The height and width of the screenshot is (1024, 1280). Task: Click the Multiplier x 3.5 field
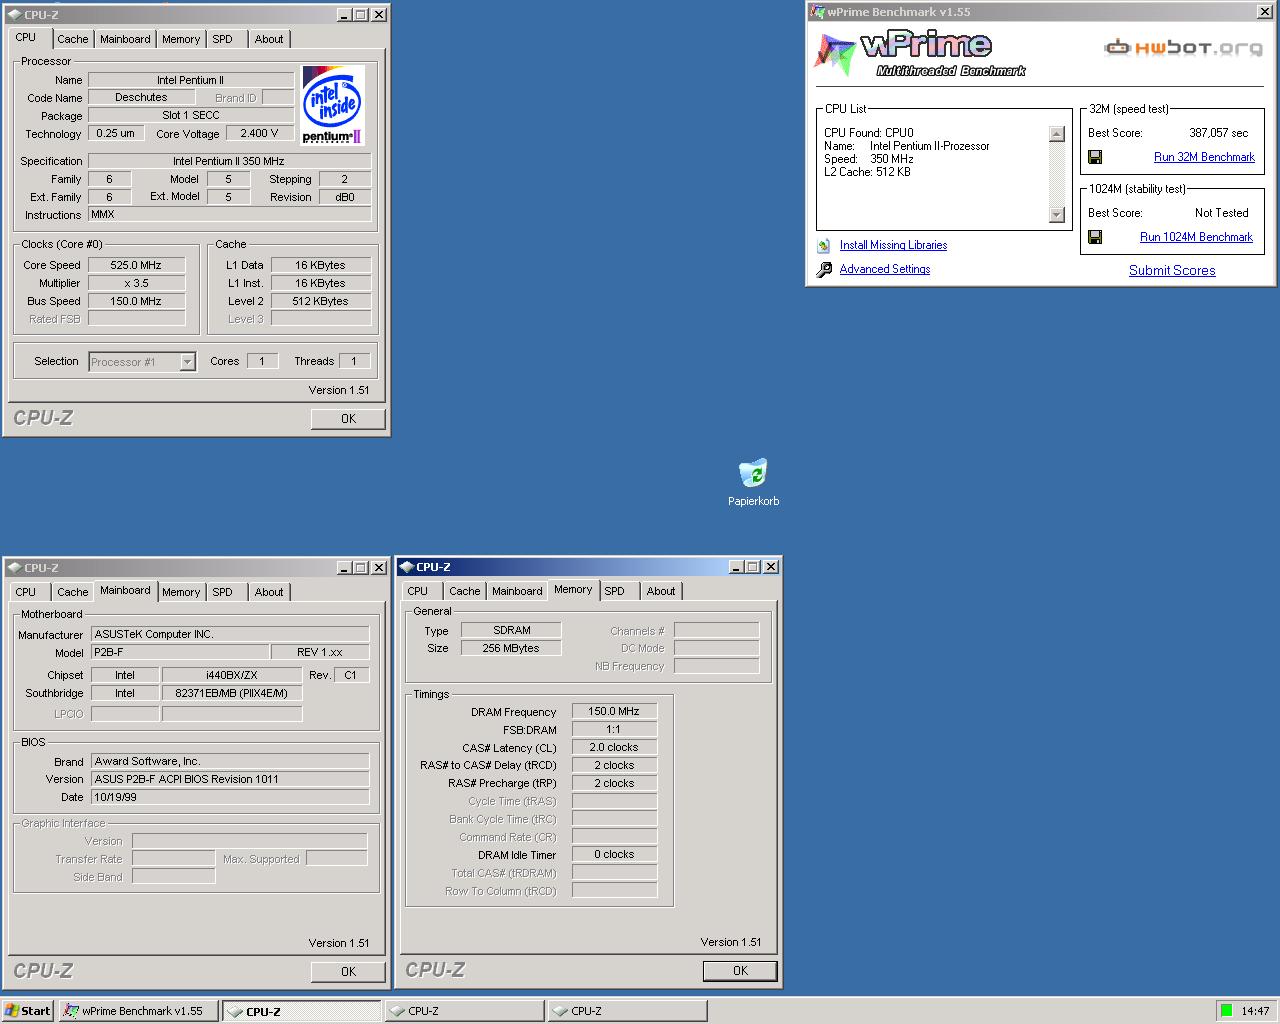(137, 283)
